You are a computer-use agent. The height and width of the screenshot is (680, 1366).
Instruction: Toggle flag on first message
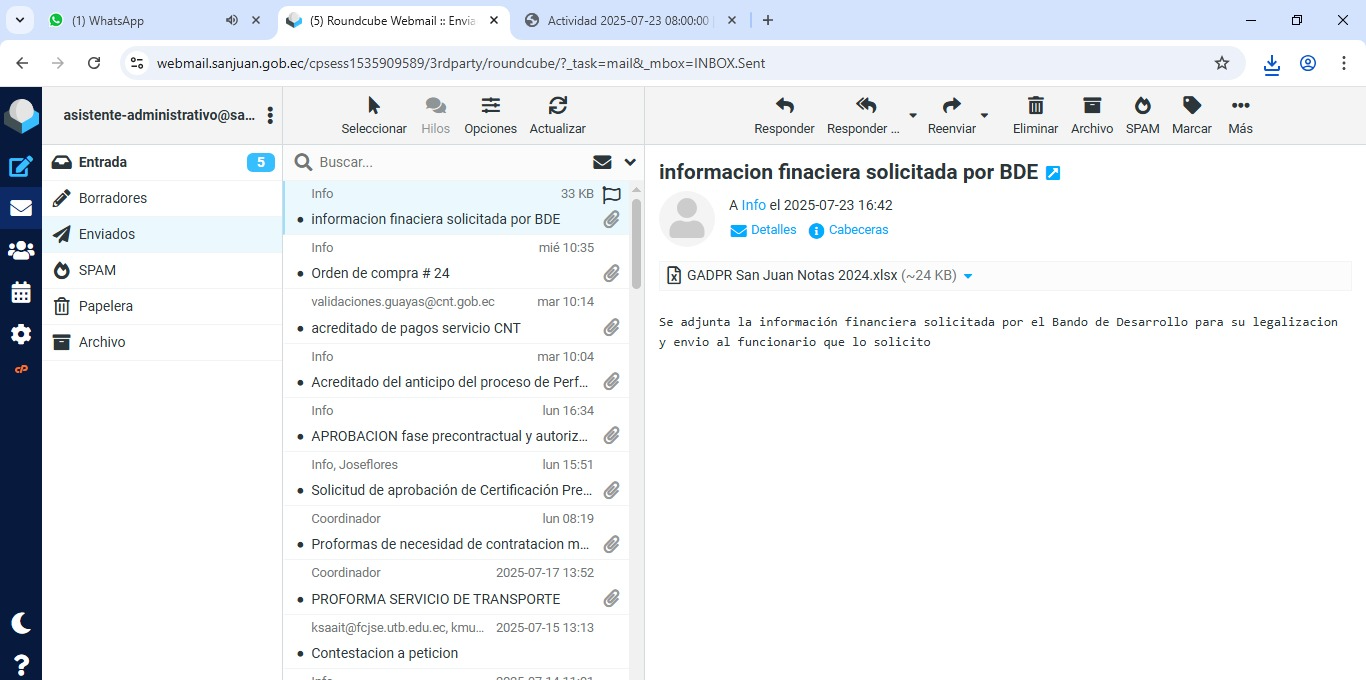tap(611, 195)
